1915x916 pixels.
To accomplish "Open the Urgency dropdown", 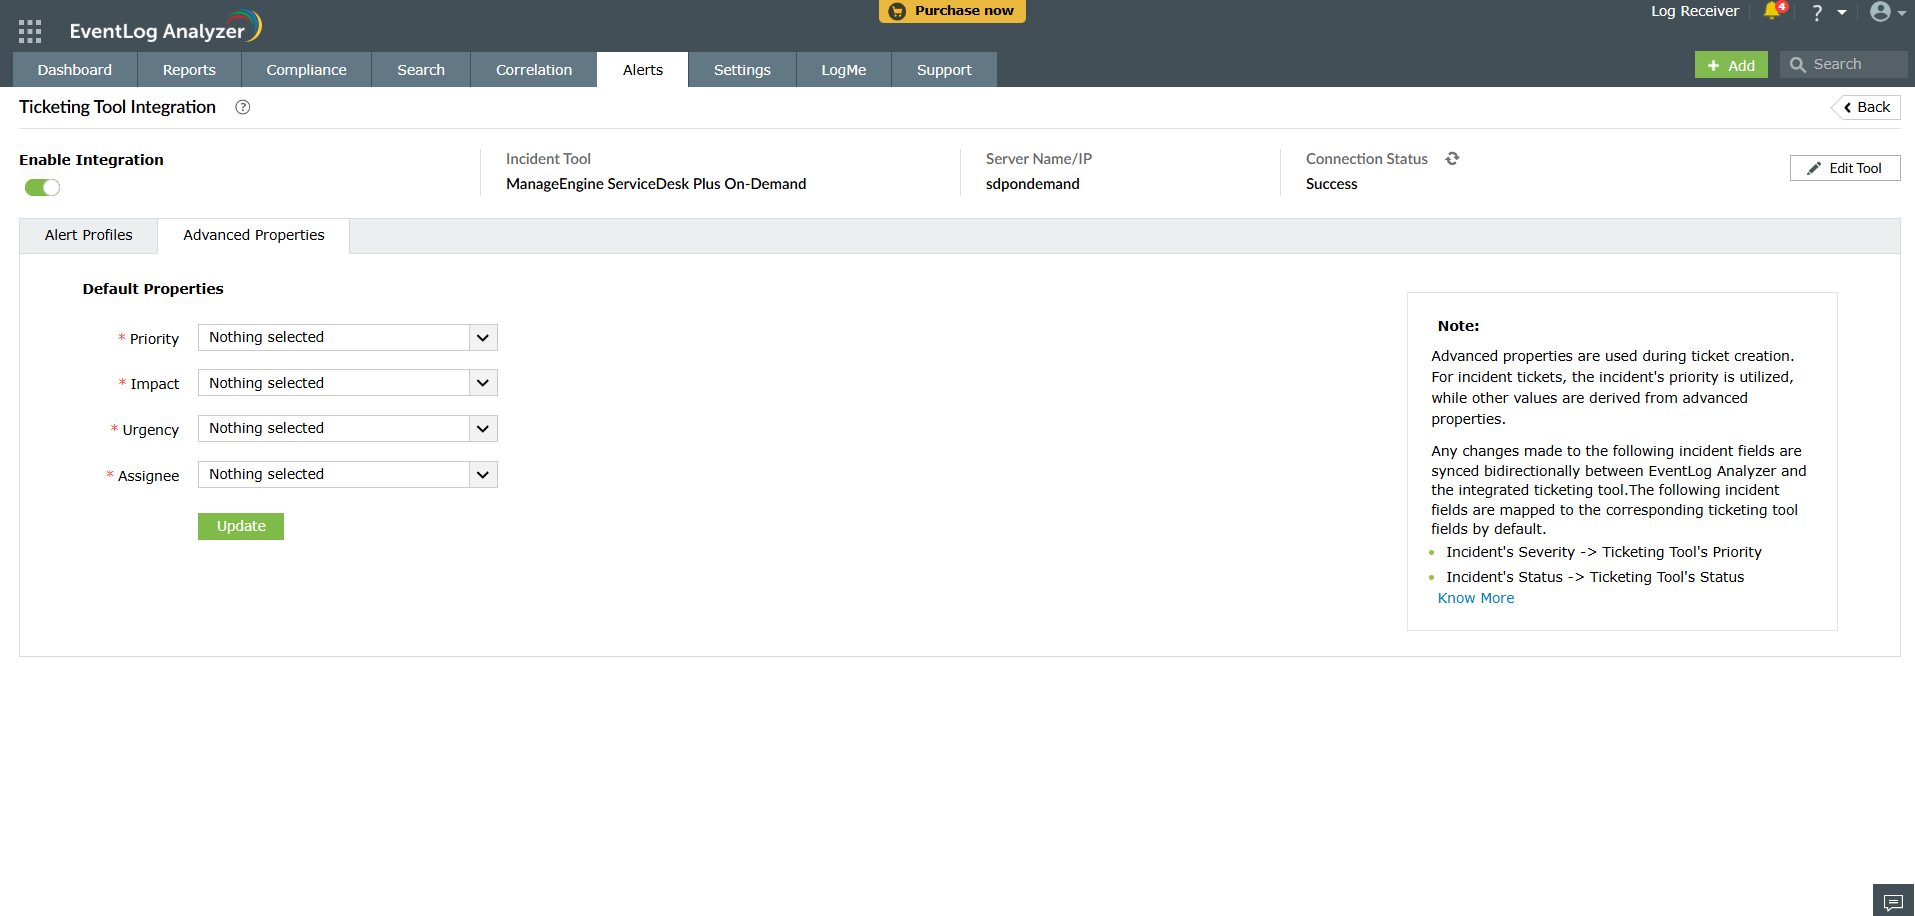I will pos(483,428).
